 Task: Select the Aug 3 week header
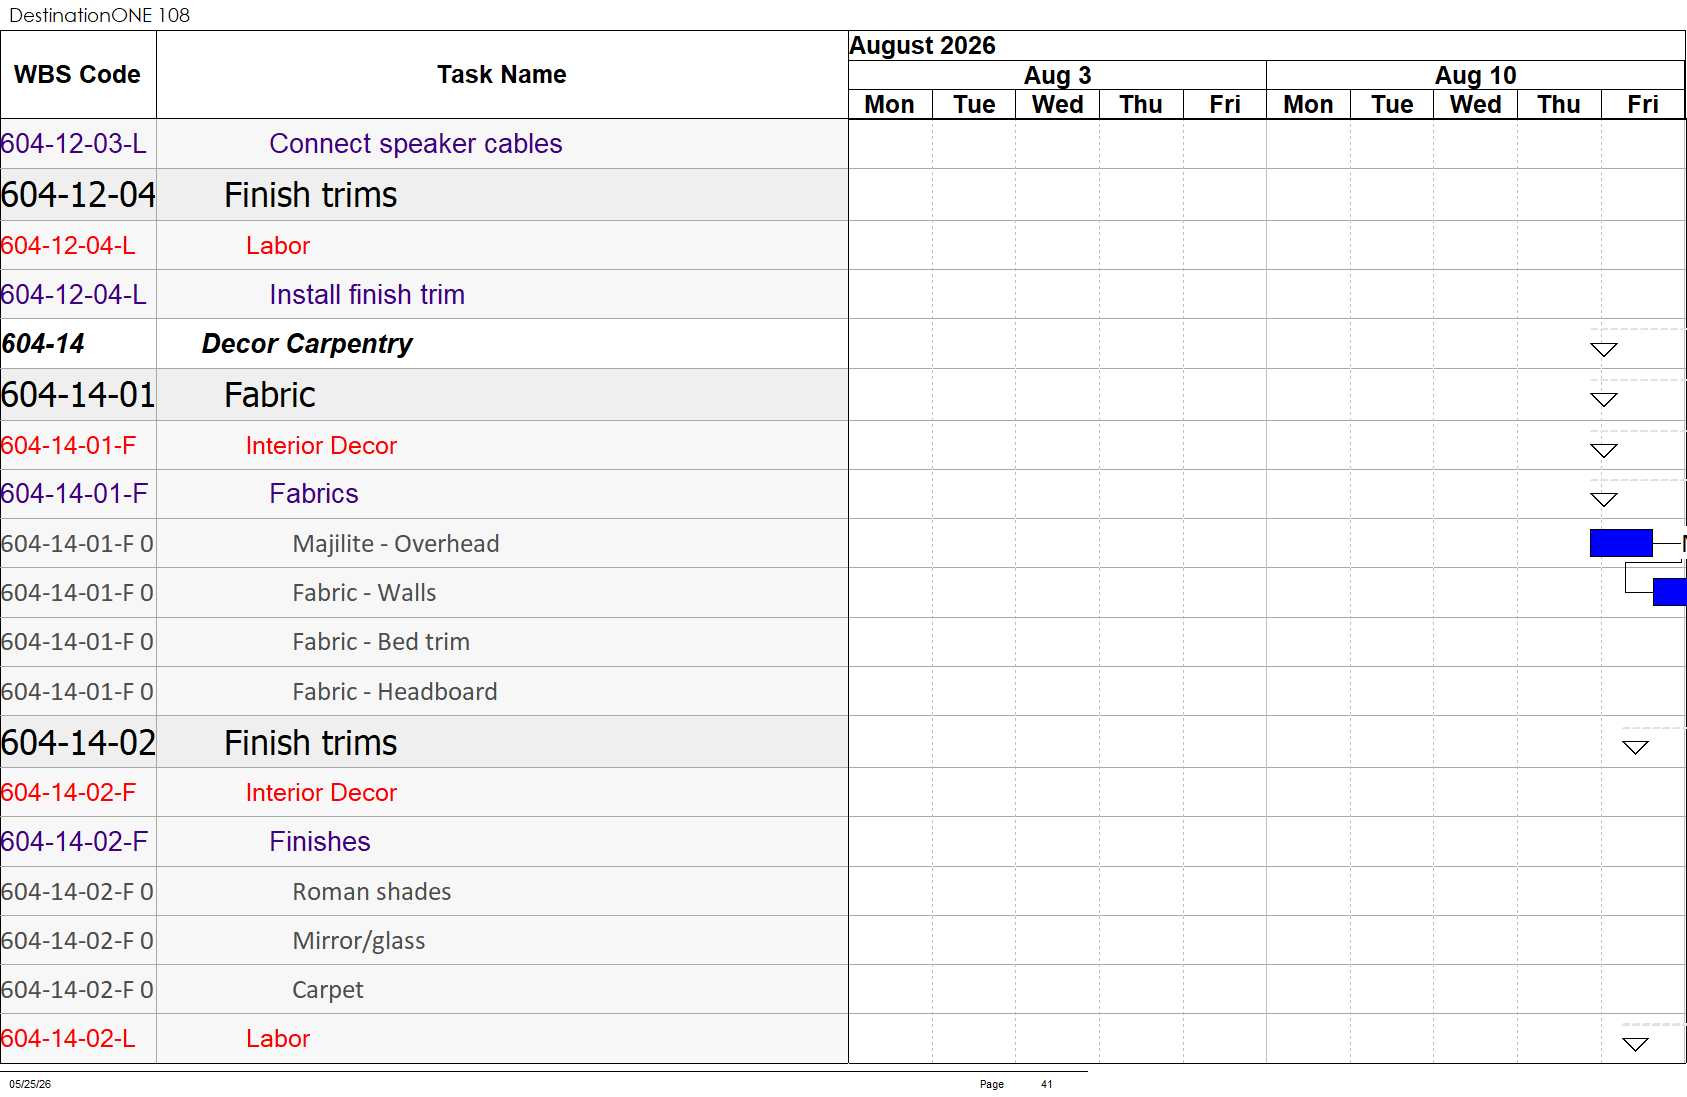pyautogui.click(x=1057, y=75)
